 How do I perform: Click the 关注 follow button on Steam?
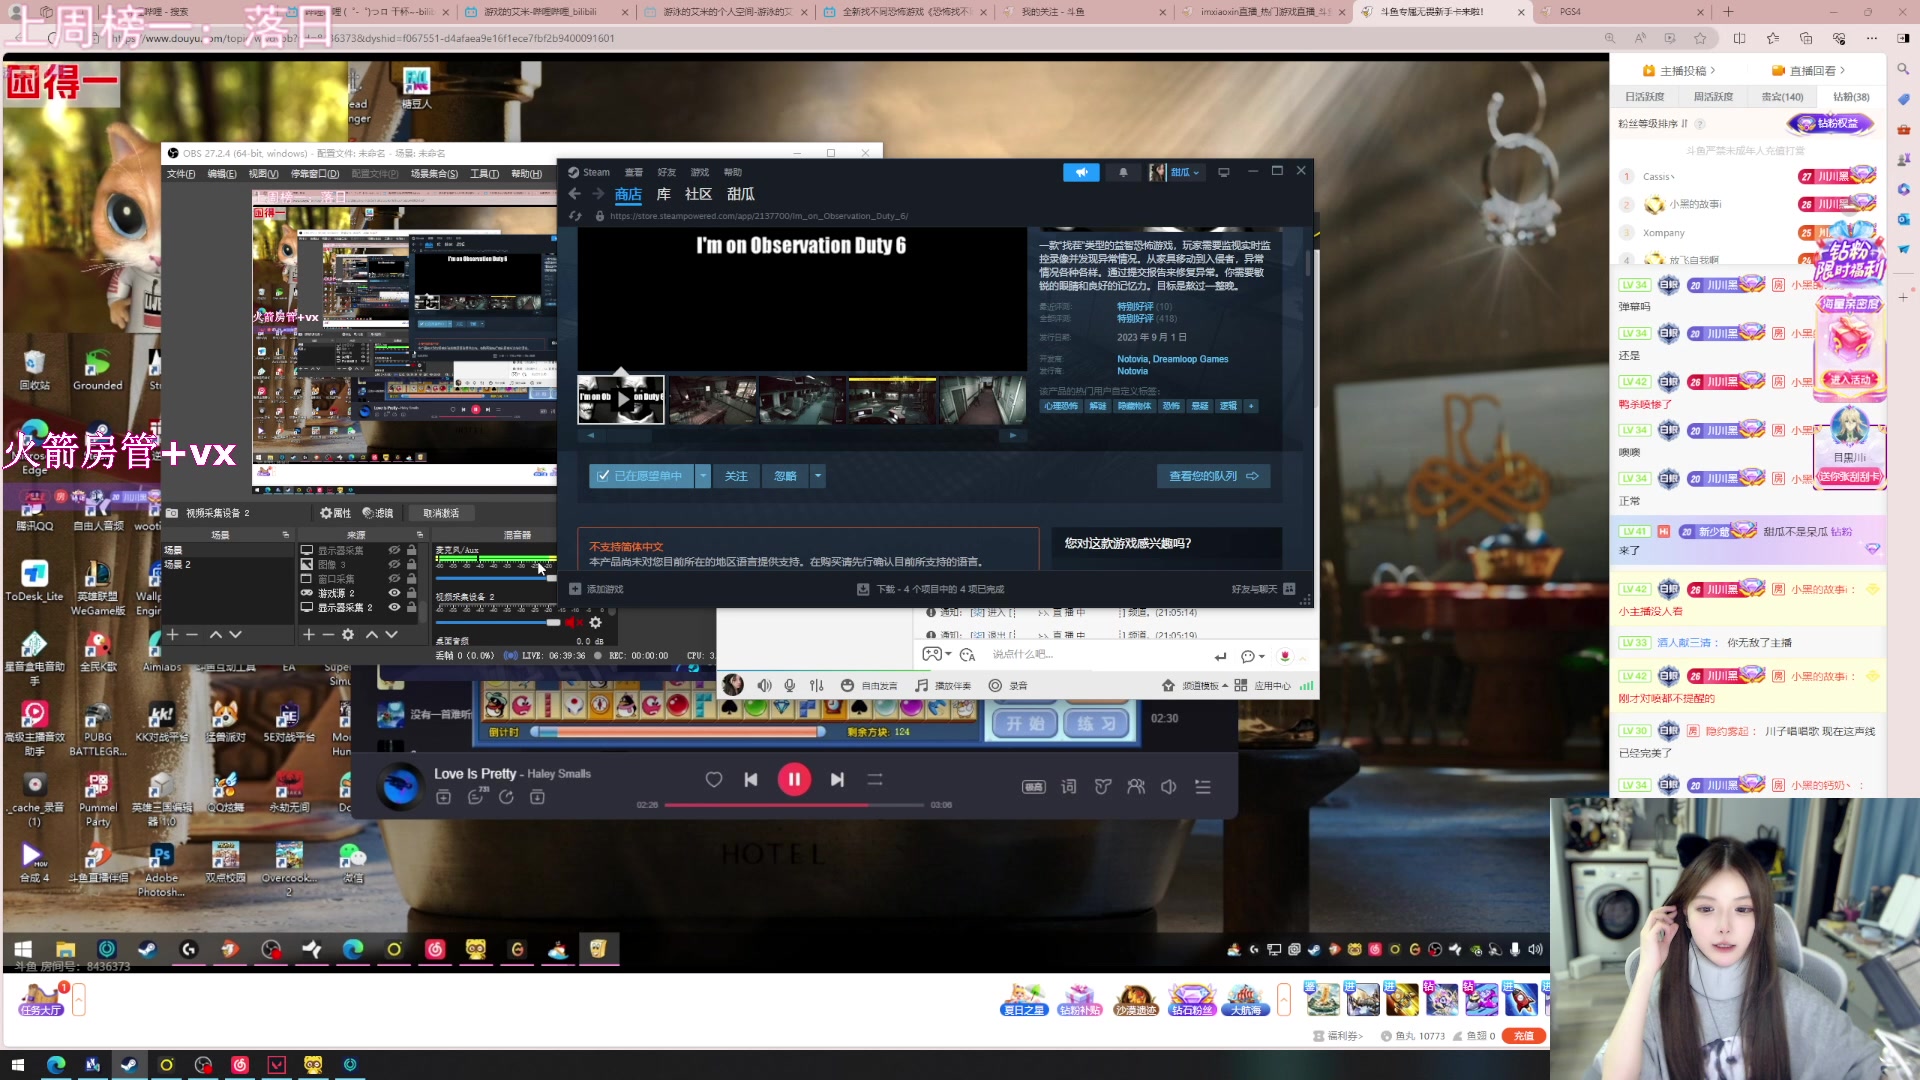click(x=736, y=476)
